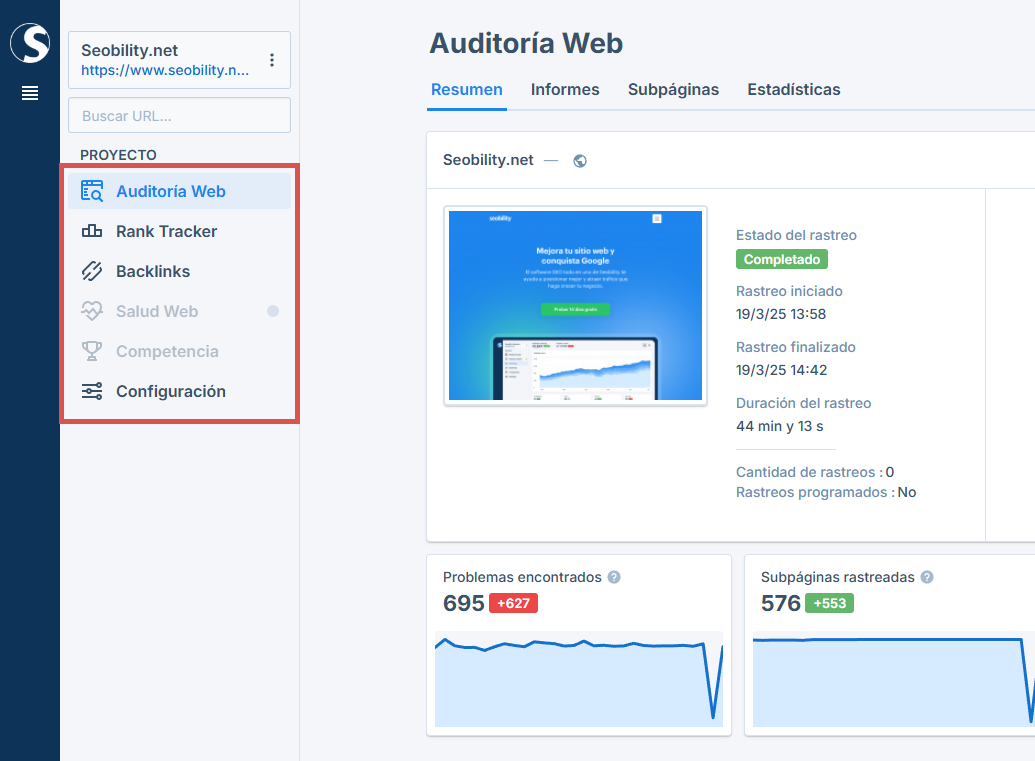
Task: Open Auditoría Web in sidebar
Action: tap(180, 191)
